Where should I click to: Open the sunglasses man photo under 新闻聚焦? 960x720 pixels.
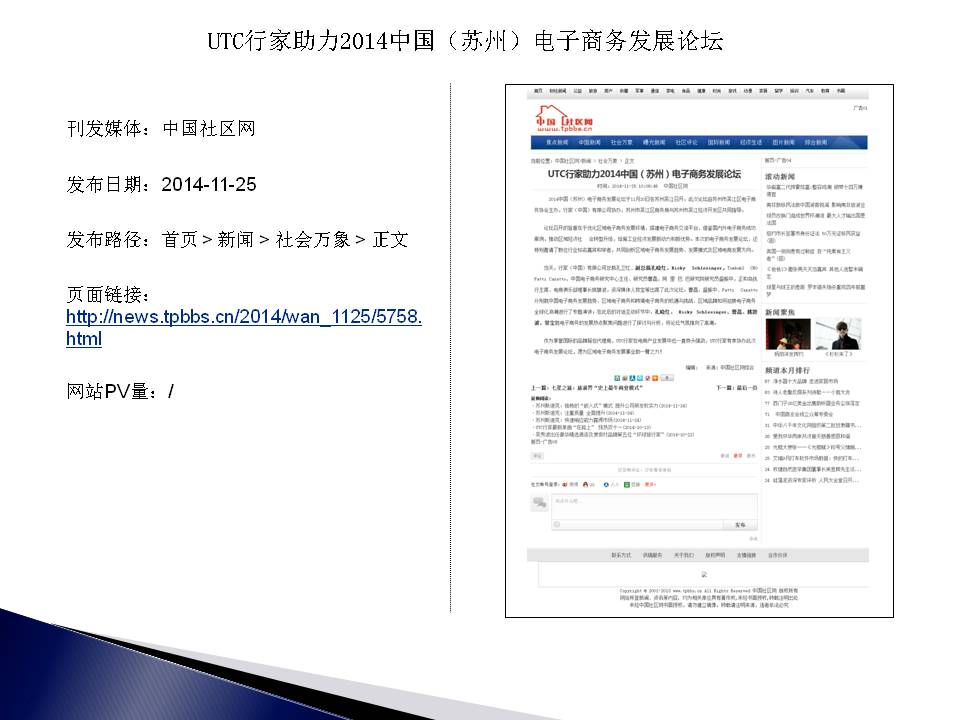[x=838, y=334]
